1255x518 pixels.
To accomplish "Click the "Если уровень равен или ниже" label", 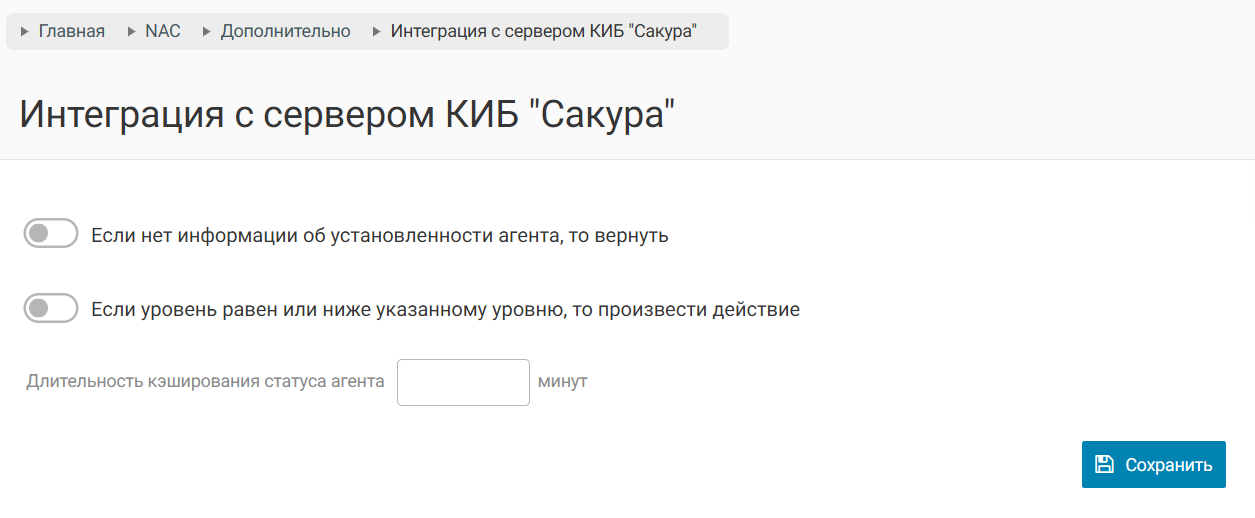I will (x=445, y=310).
